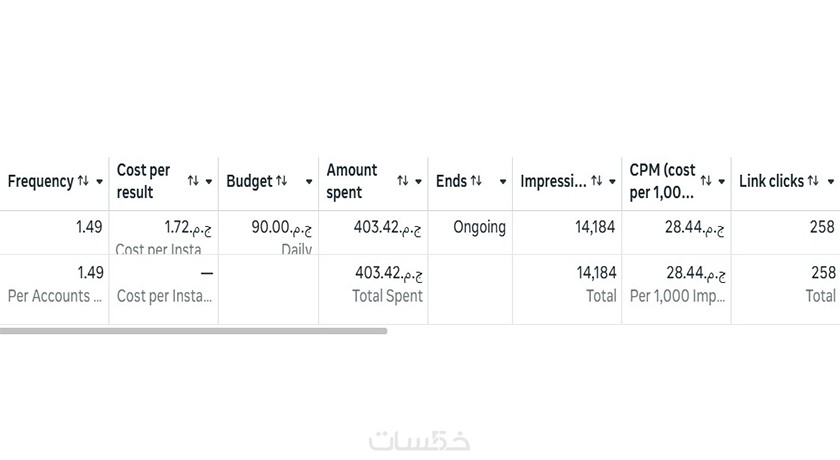Expand Amount spent column options dropdown
The height and width of the screenshot is (460, 840).
pyautogui.click(x=418, y=182)
